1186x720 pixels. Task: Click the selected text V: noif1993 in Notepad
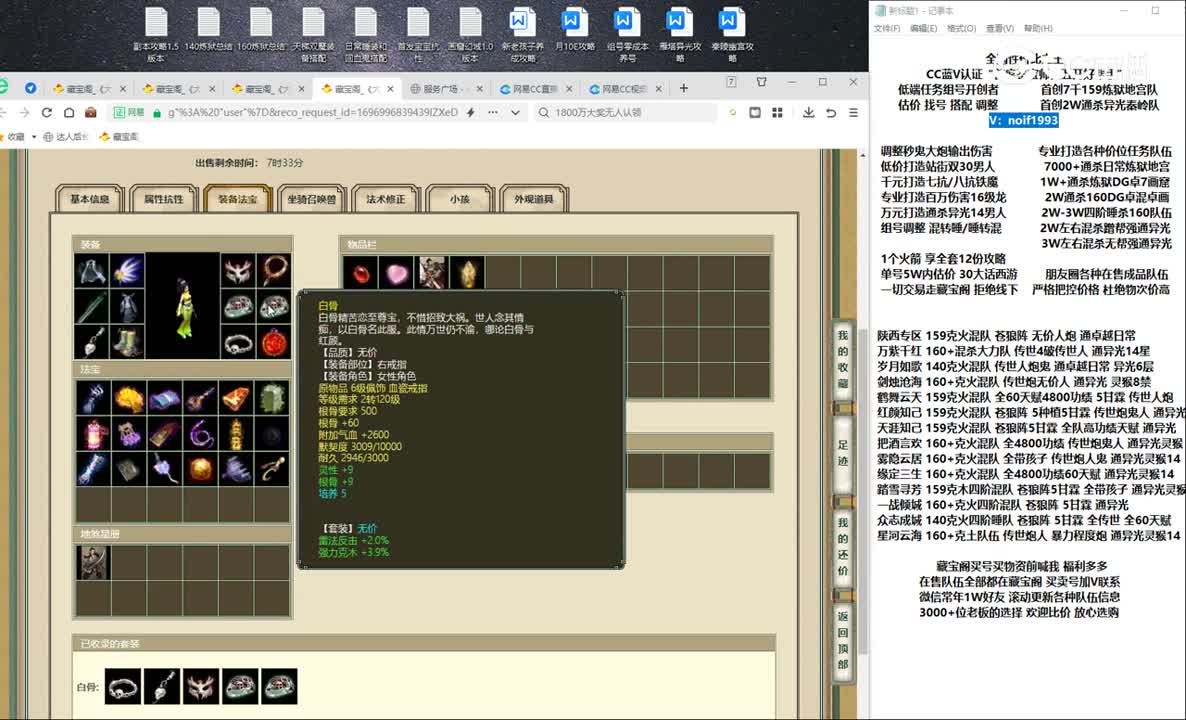(1023, 120)
